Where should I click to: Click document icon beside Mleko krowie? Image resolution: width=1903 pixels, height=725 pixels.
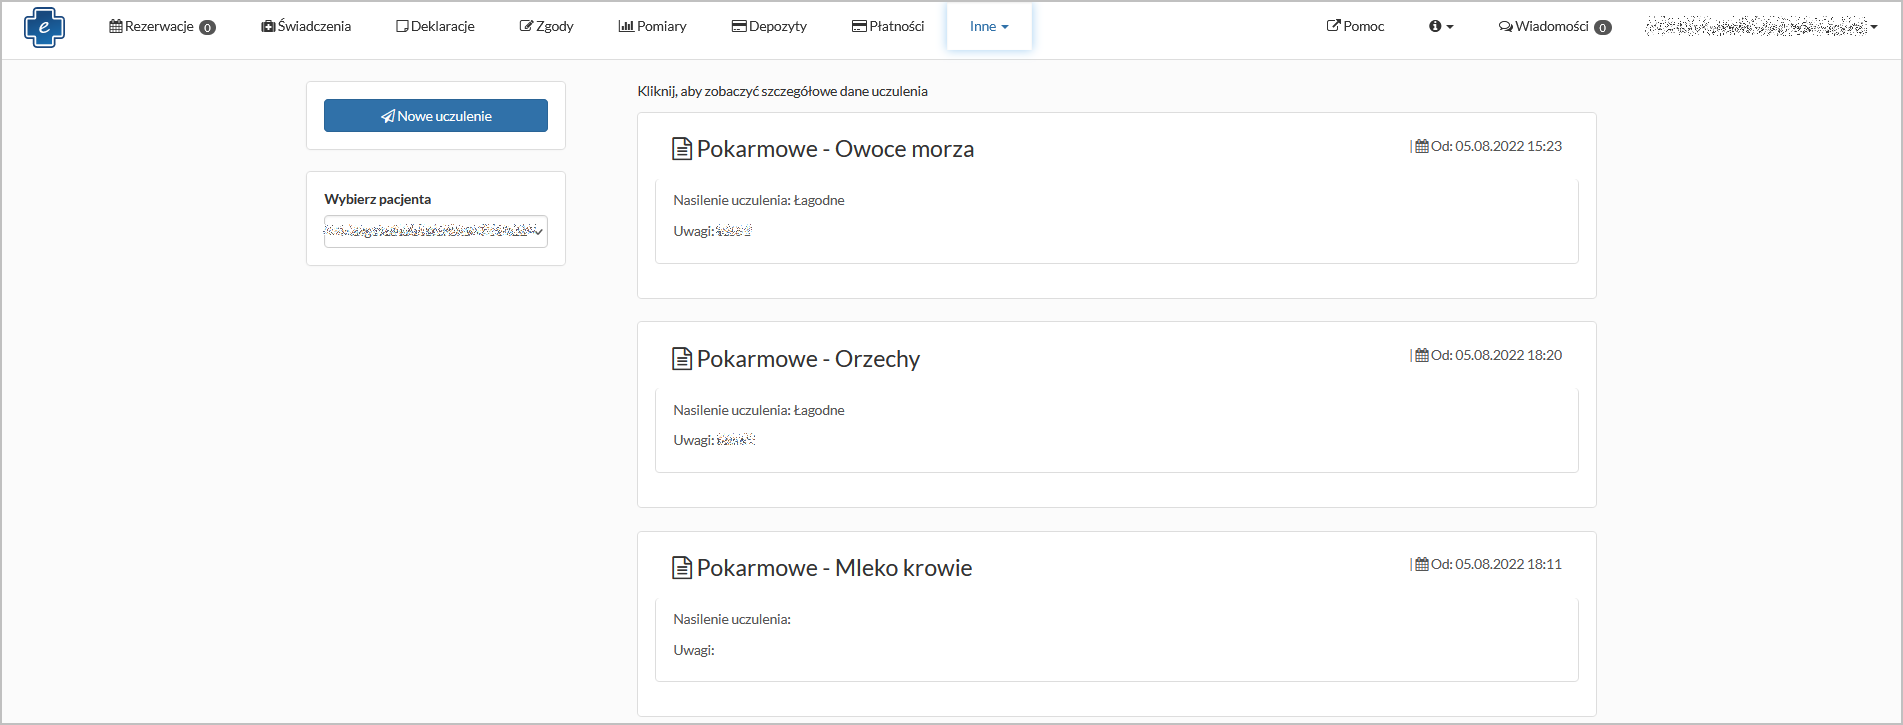pyautogui.click(x=682, y=569)
